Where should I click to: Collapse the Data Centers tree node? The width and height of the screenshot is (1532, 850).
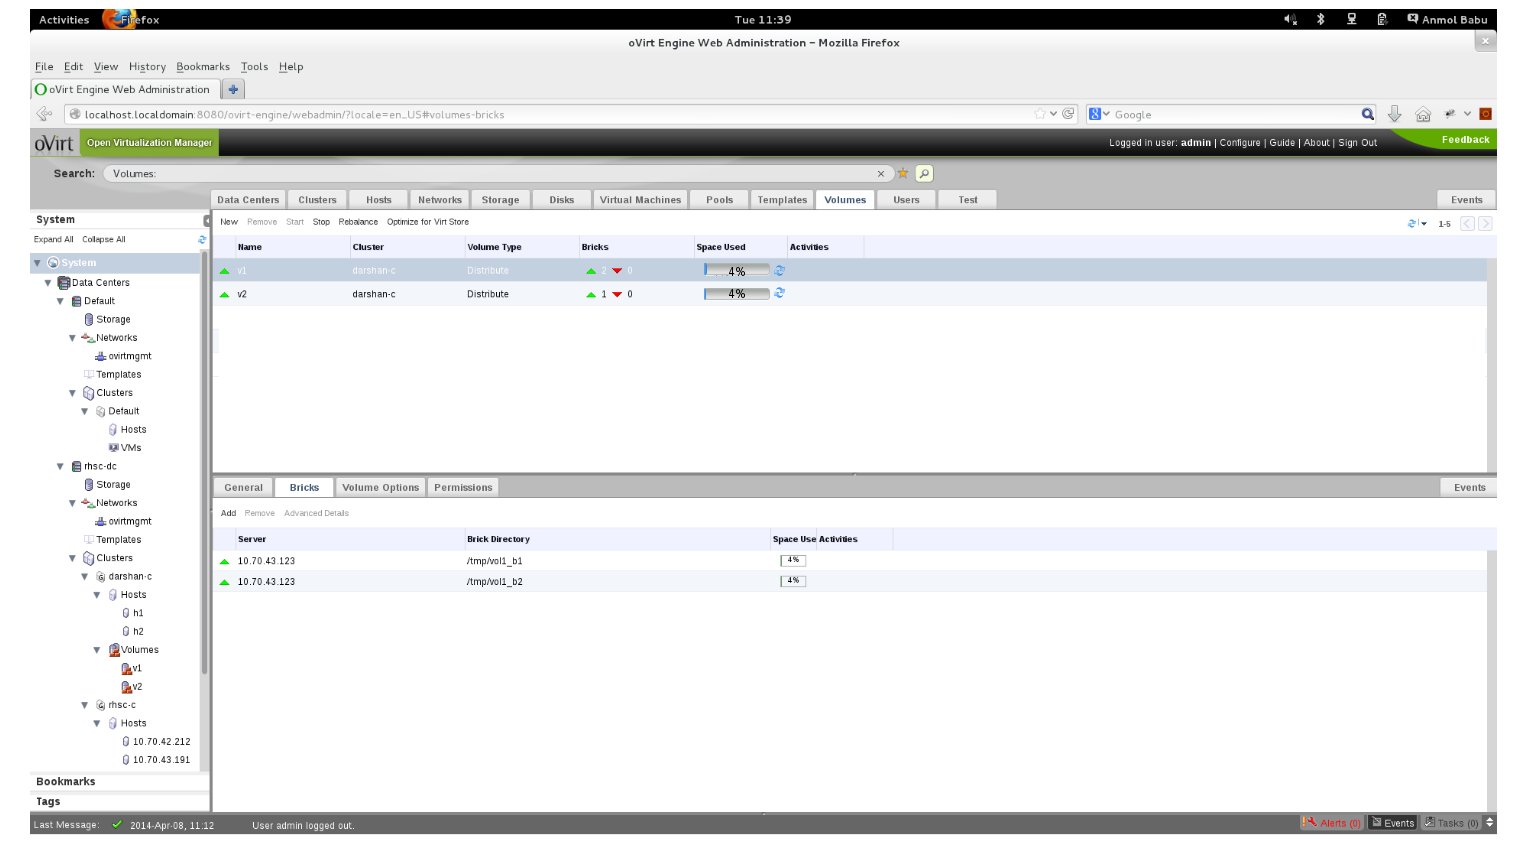[48, 283]
